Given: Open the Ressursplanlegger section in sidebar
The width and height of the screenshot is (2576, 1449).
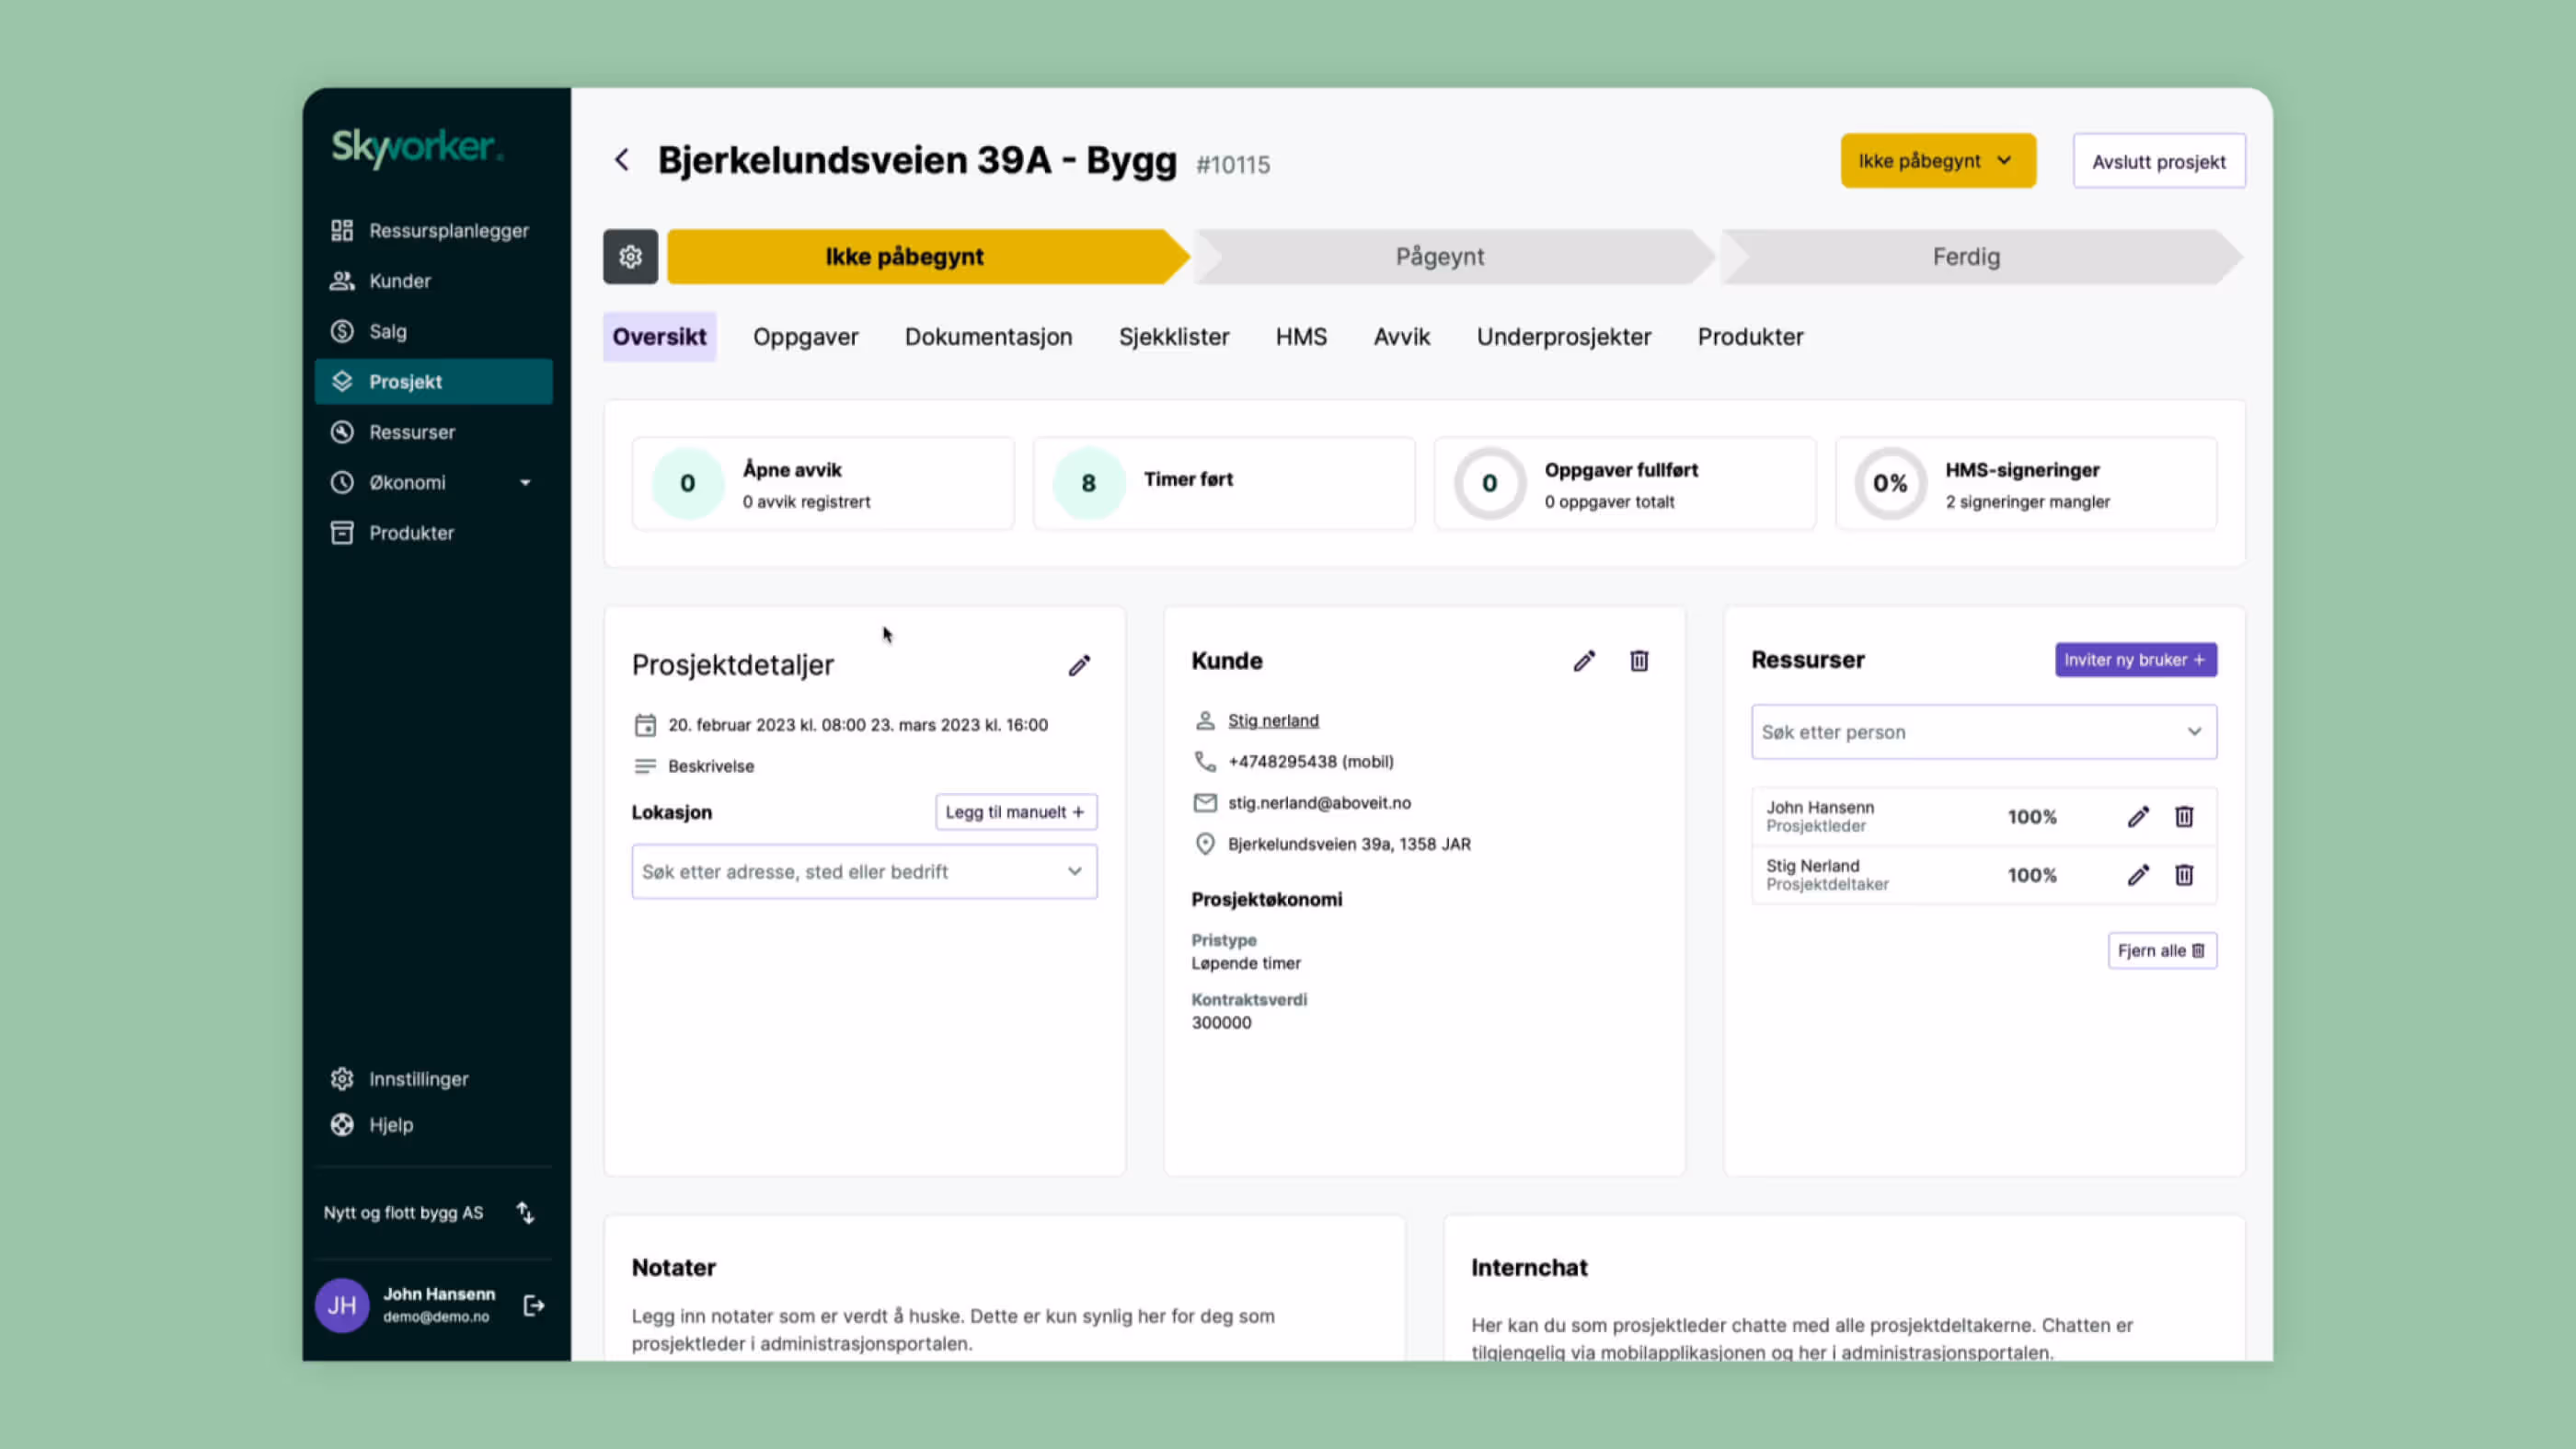Looking at the screenshot, I should [447, 230].
